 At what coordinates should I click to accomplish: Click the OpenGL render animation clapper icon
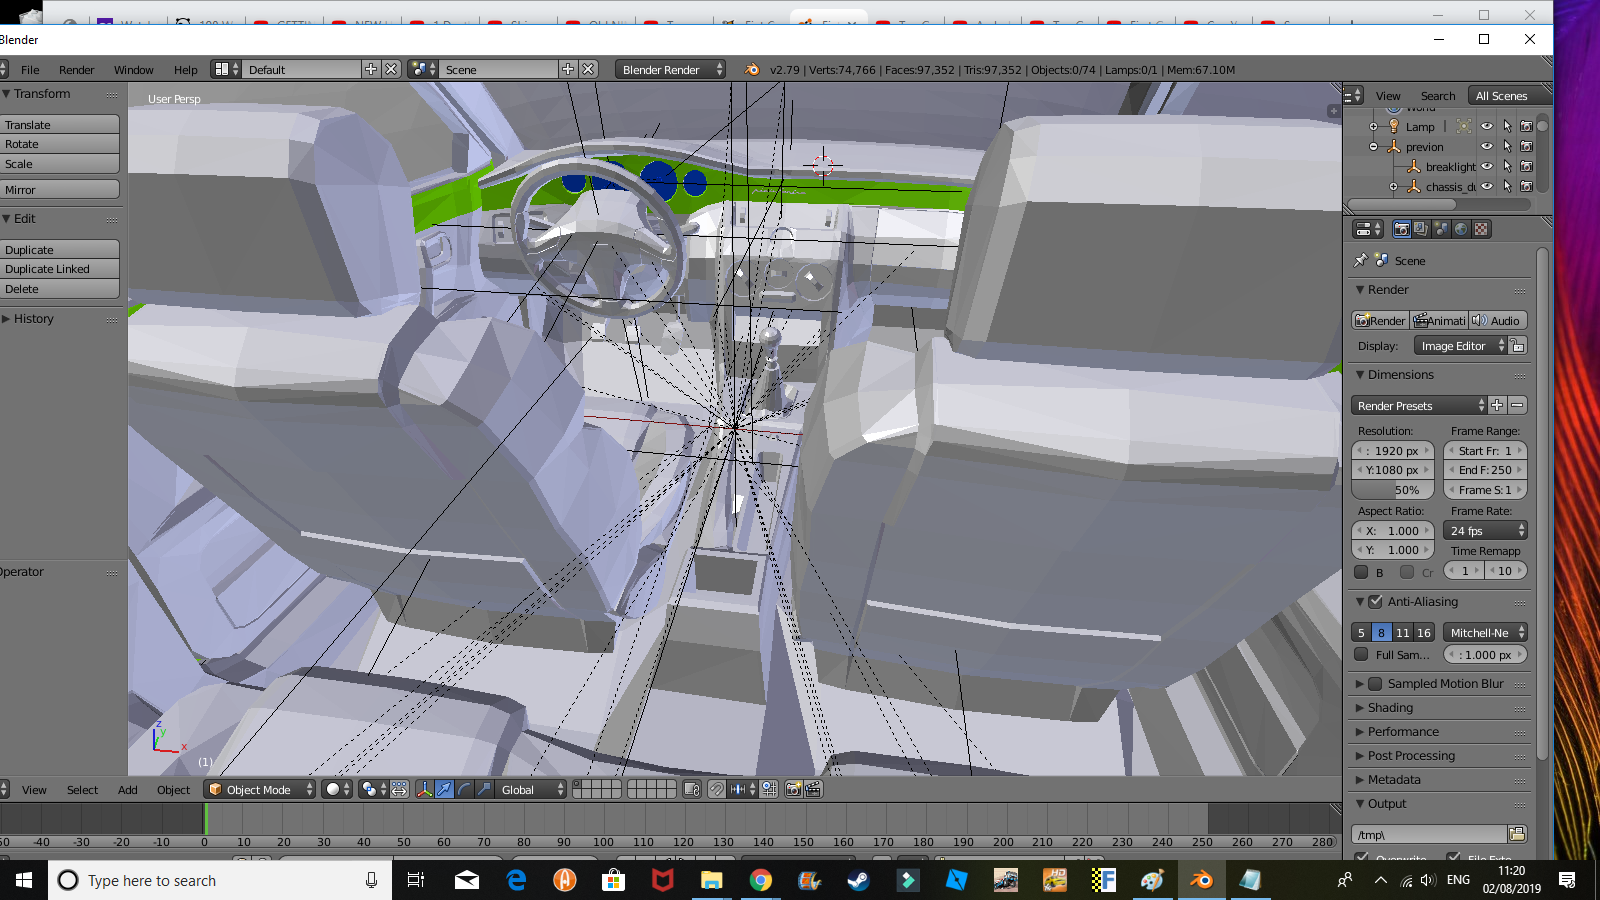click(x=813, y=789)
